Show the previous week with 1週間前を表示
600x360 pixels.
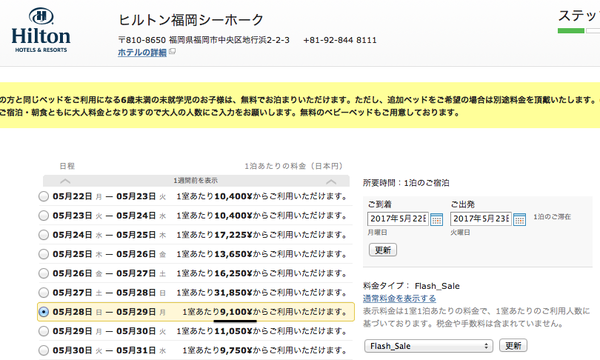click(x=196, y=181)
